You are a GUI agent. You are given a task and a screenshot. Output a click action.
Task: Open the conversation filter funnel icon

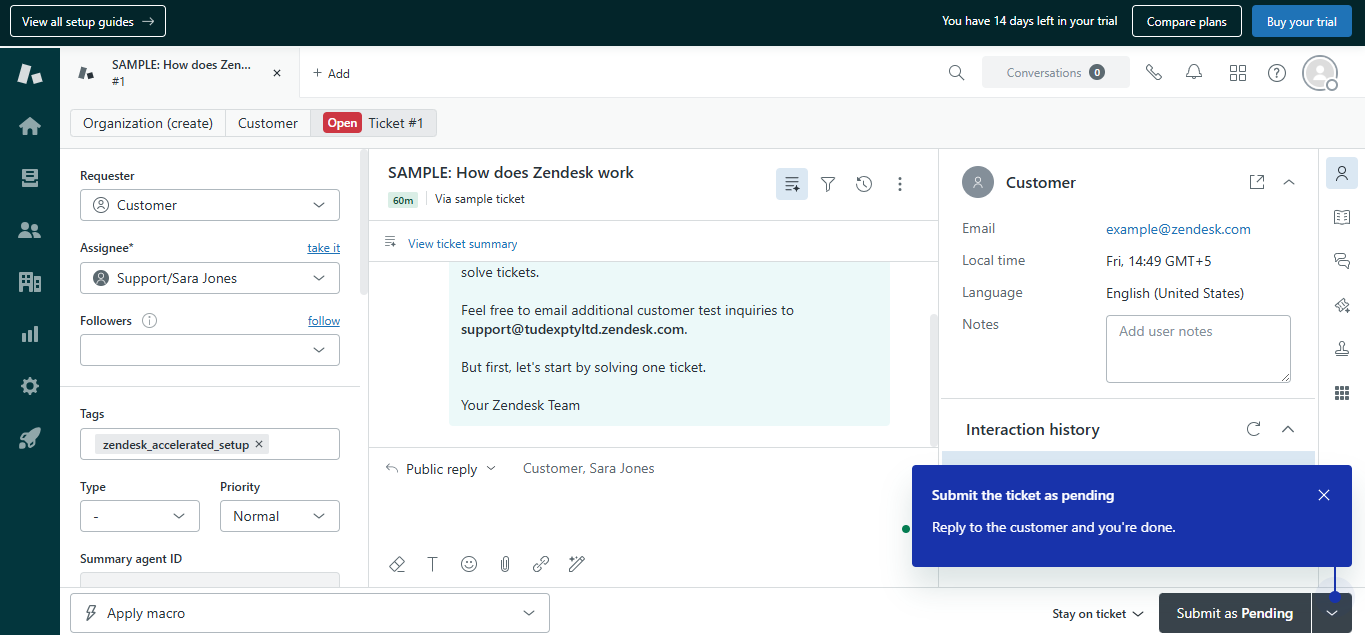tap(828, 184)
